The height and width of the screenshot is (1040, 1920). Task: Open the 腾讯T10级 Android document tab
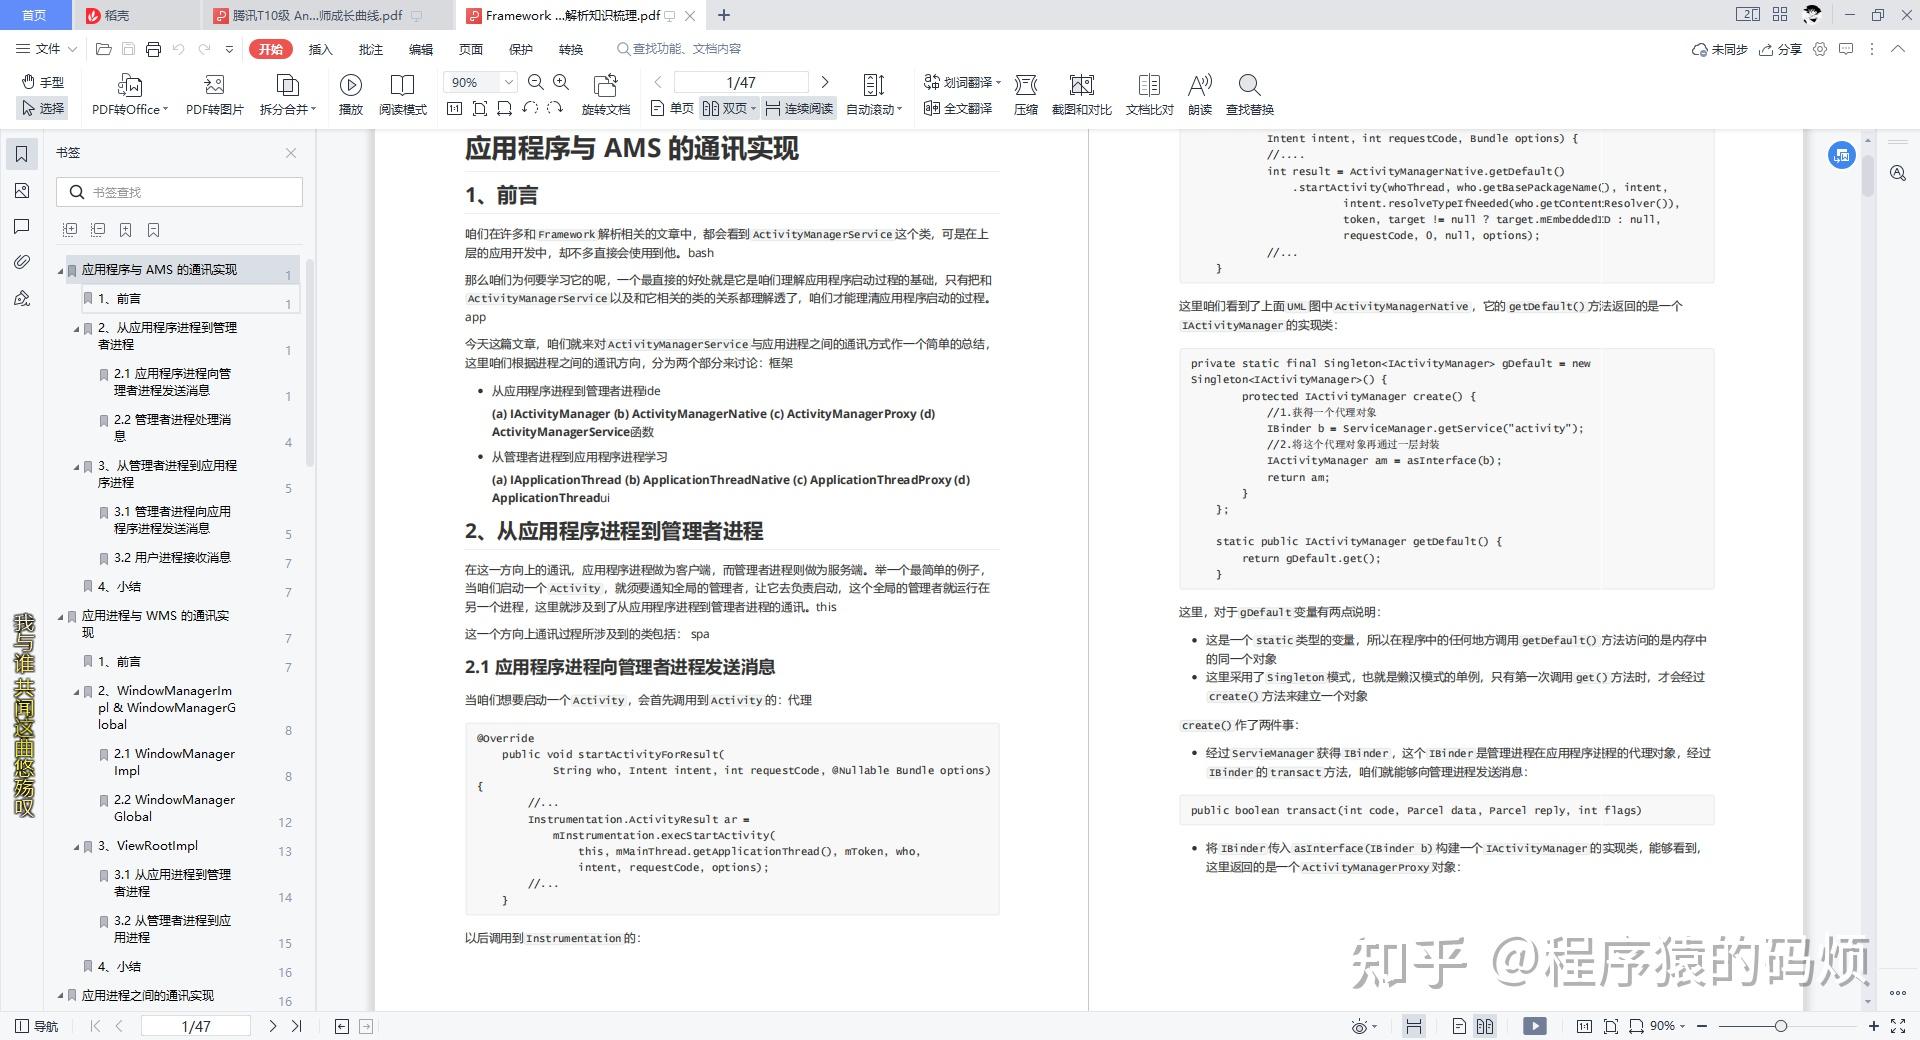[310, 15]
